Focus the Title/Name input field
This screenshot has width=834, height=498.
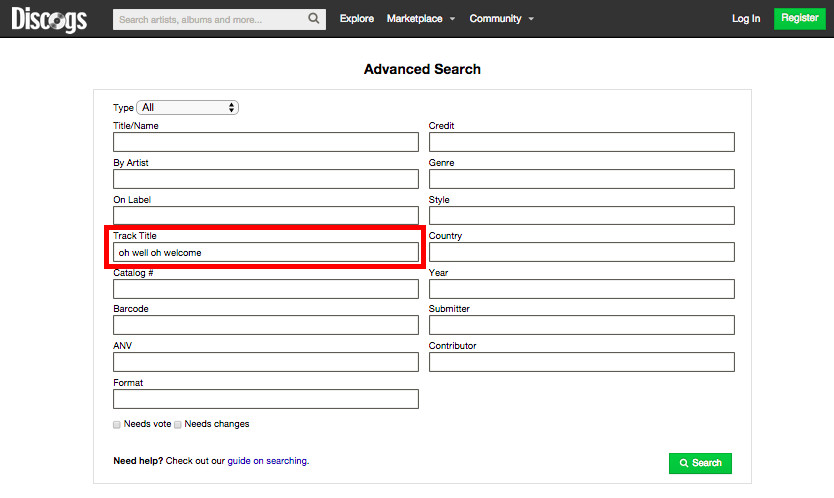(x=265, y=142)
